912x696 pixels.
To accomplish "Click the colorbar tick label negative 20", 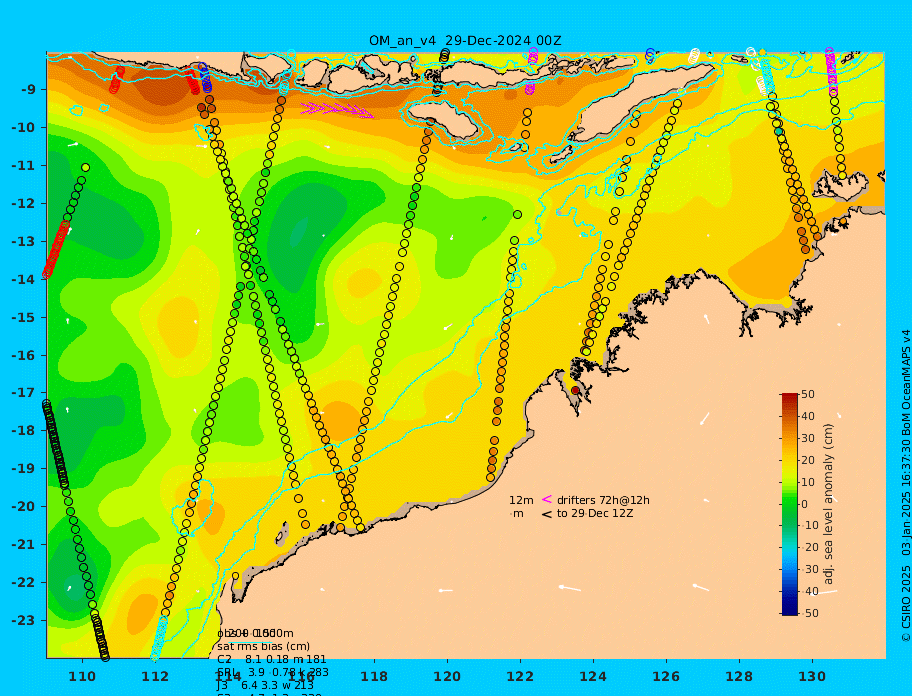I will (x=810, y=547).
